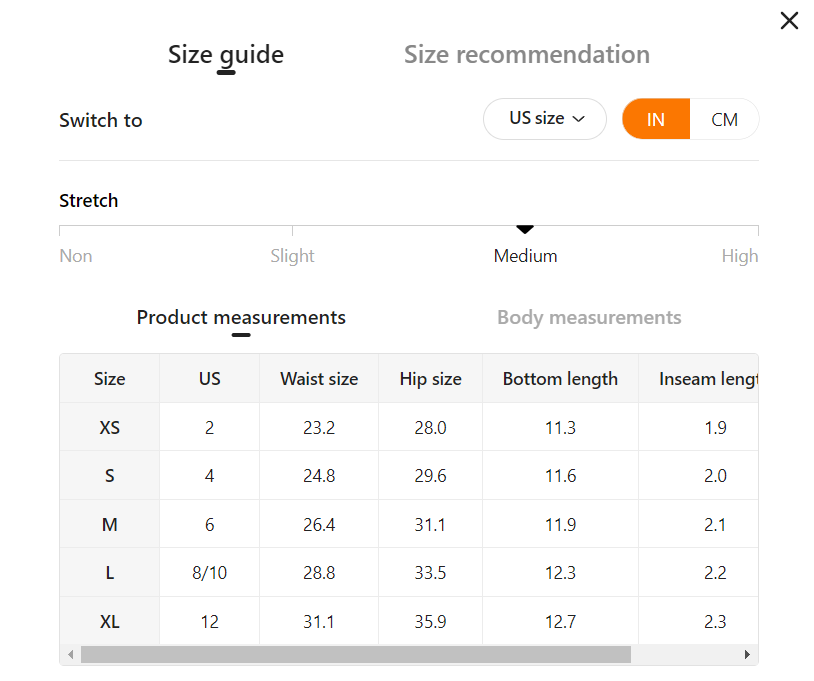This screenshot has height=681, width=814.
Task: Click the US size dropdown chevron
Action: click(578, 119)
